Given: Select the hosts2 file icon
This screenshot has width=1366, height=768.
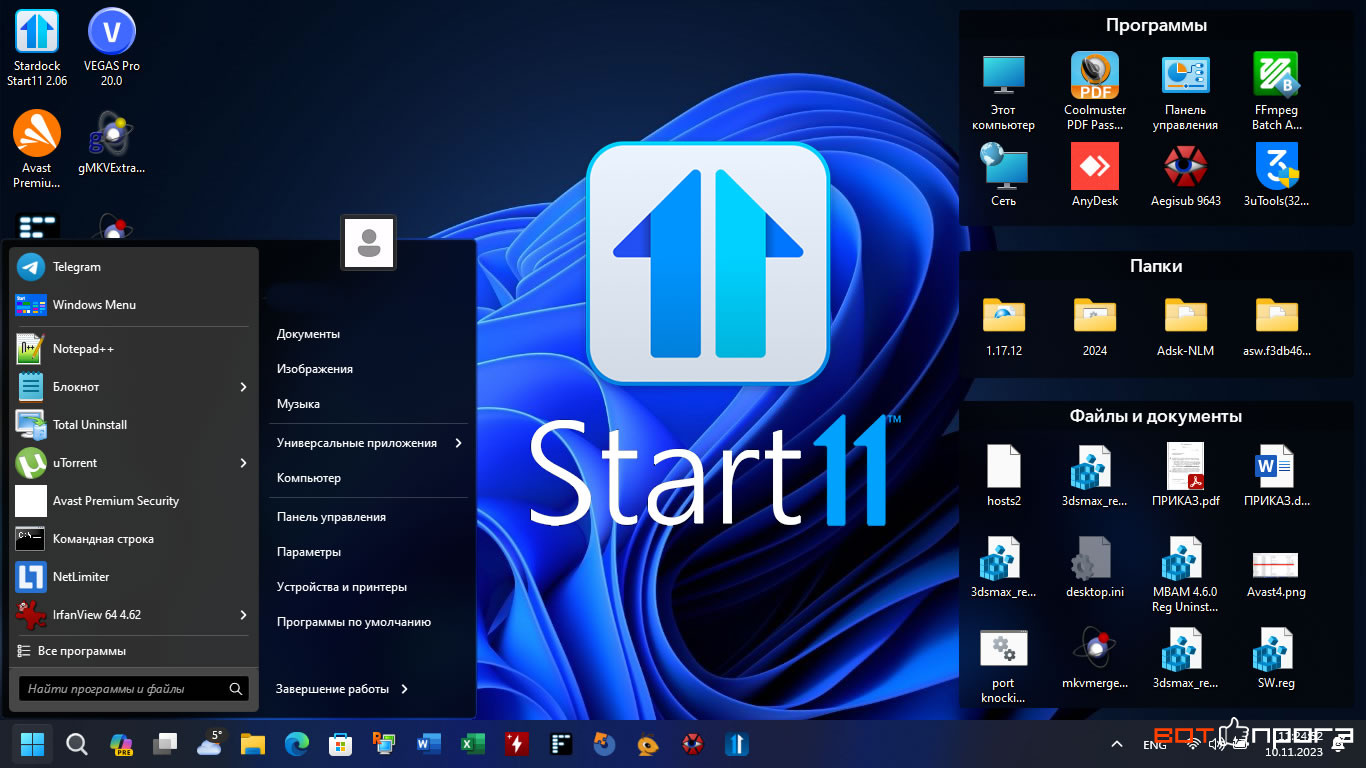Looking at the screenshot, I should coord(1003,476).
